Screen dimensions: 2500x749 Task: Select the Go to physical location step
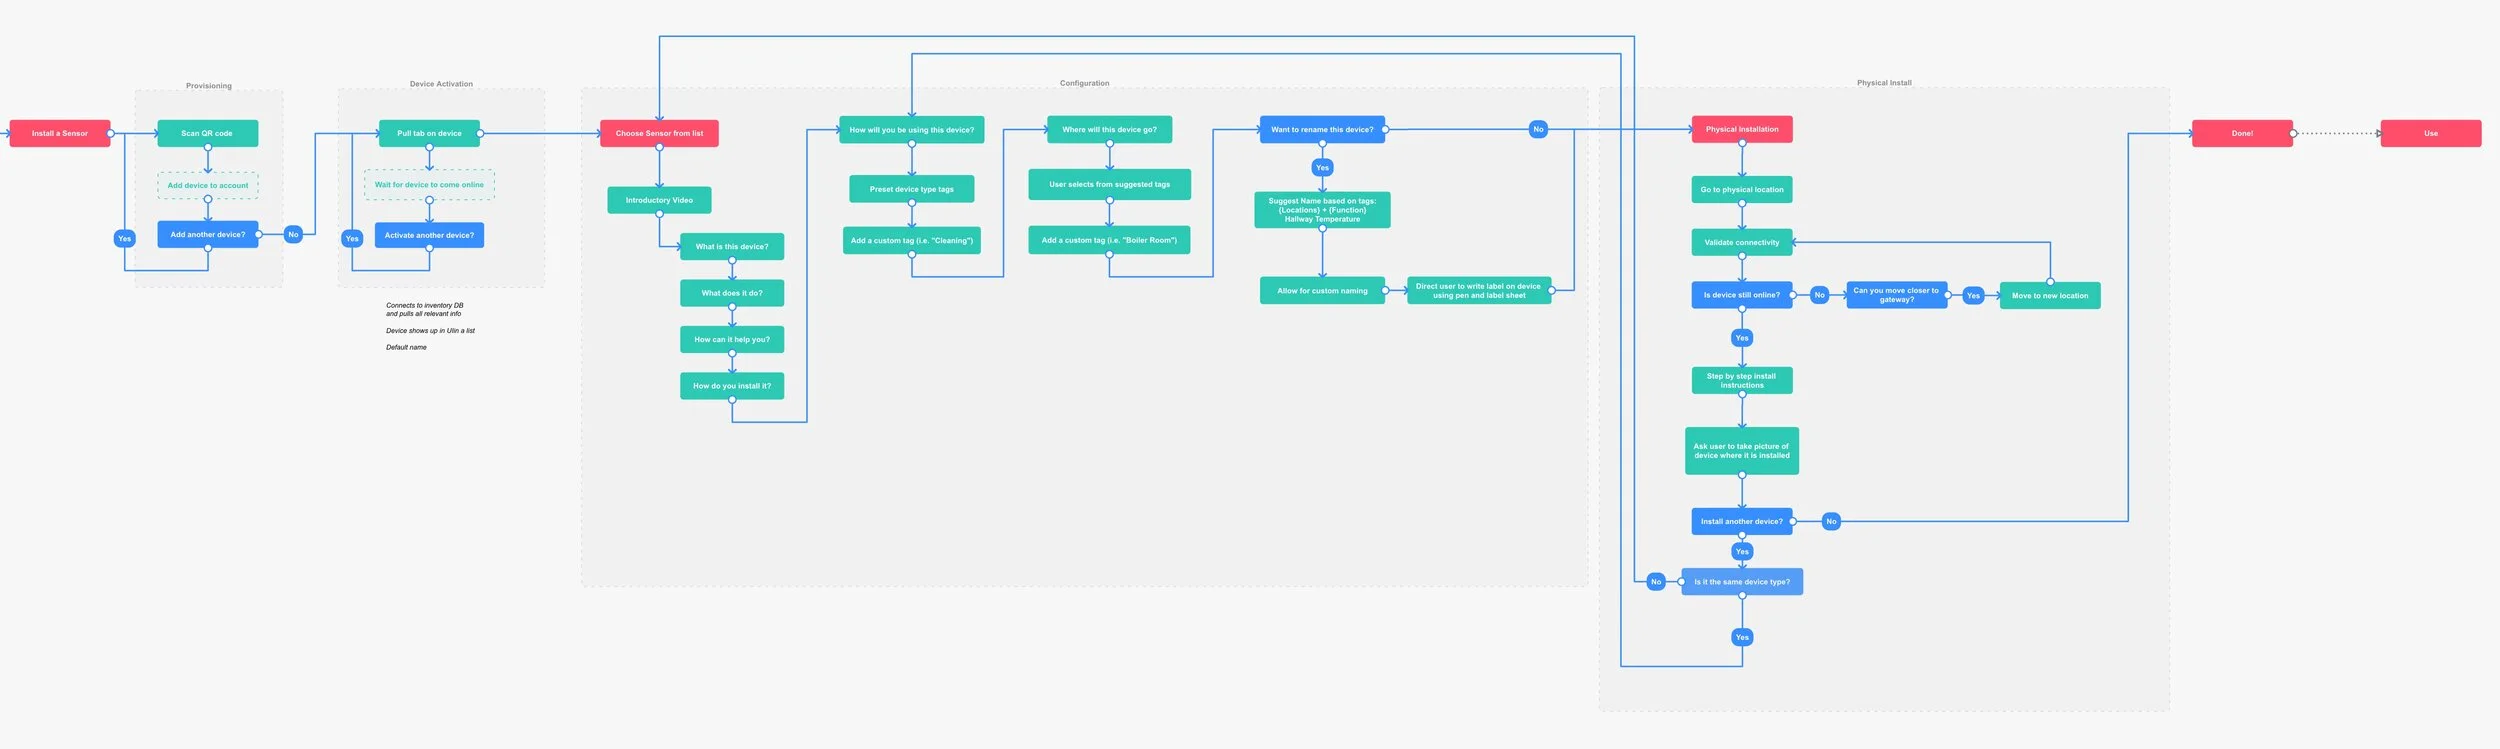pyautogui.click(x=1742, y=189)
